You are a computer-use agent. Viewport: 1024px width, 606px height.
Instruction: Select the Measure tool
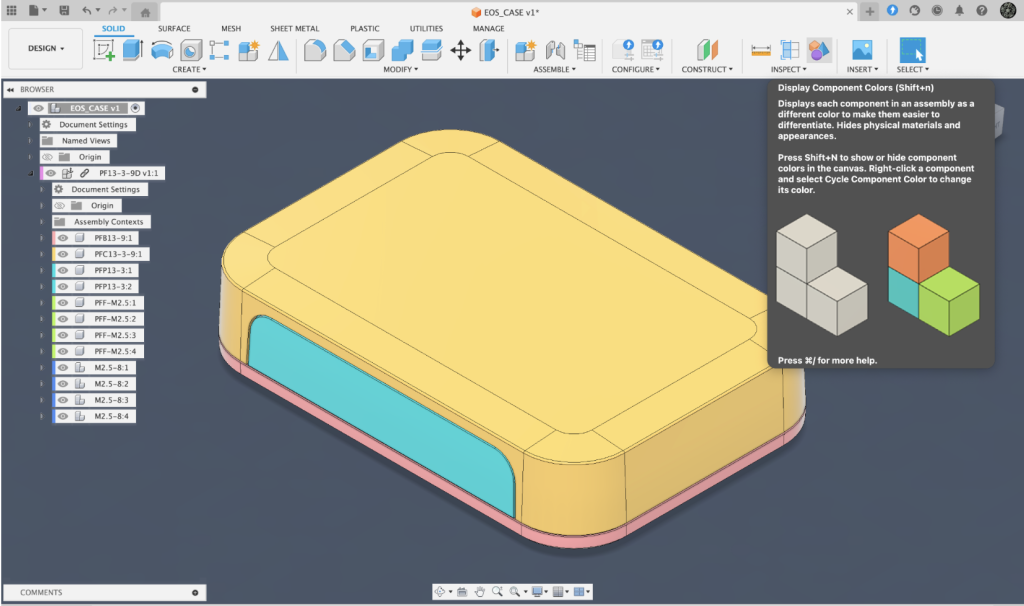[x=761, y=50]
